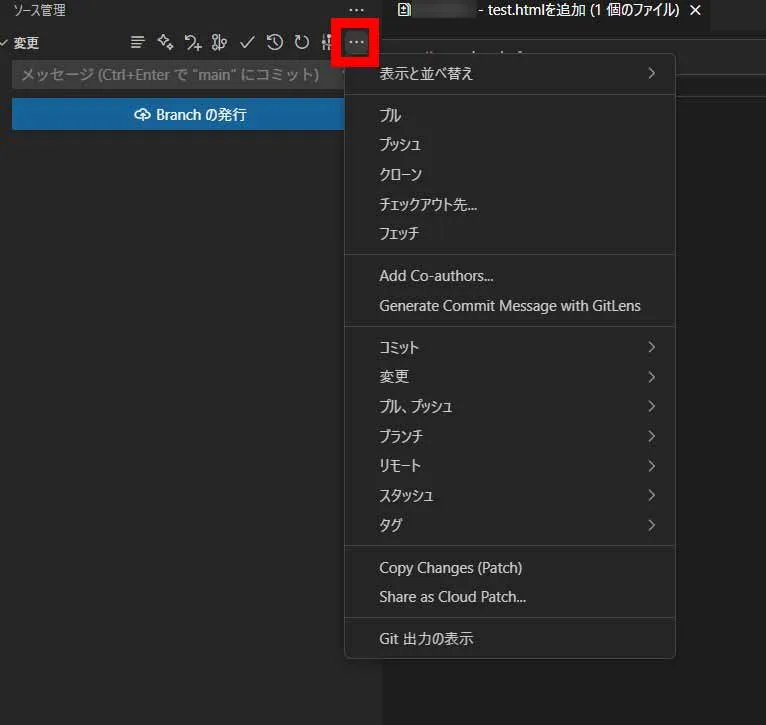This screenshot has height=725, width=766.
Task: Open the ellipsis menu beside ソース管理 title
Action: tap(356, 10)
